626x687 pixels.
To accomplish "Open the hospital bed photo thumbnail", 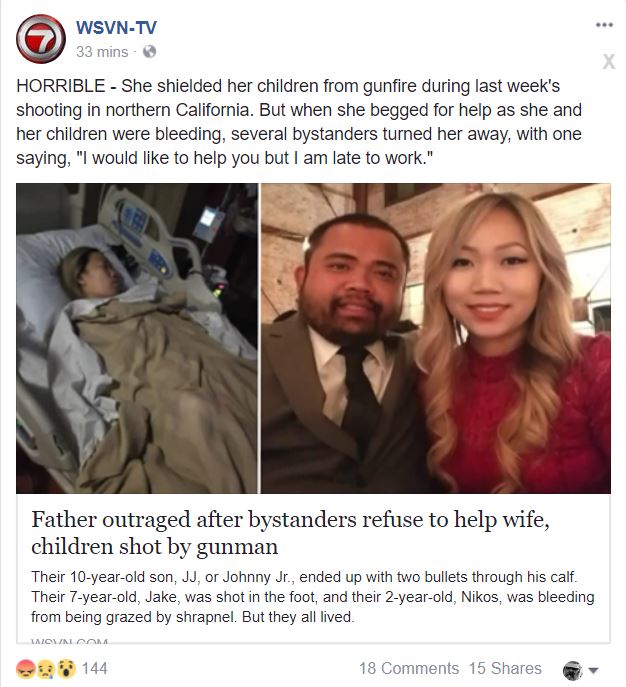I will pos(137,338).
